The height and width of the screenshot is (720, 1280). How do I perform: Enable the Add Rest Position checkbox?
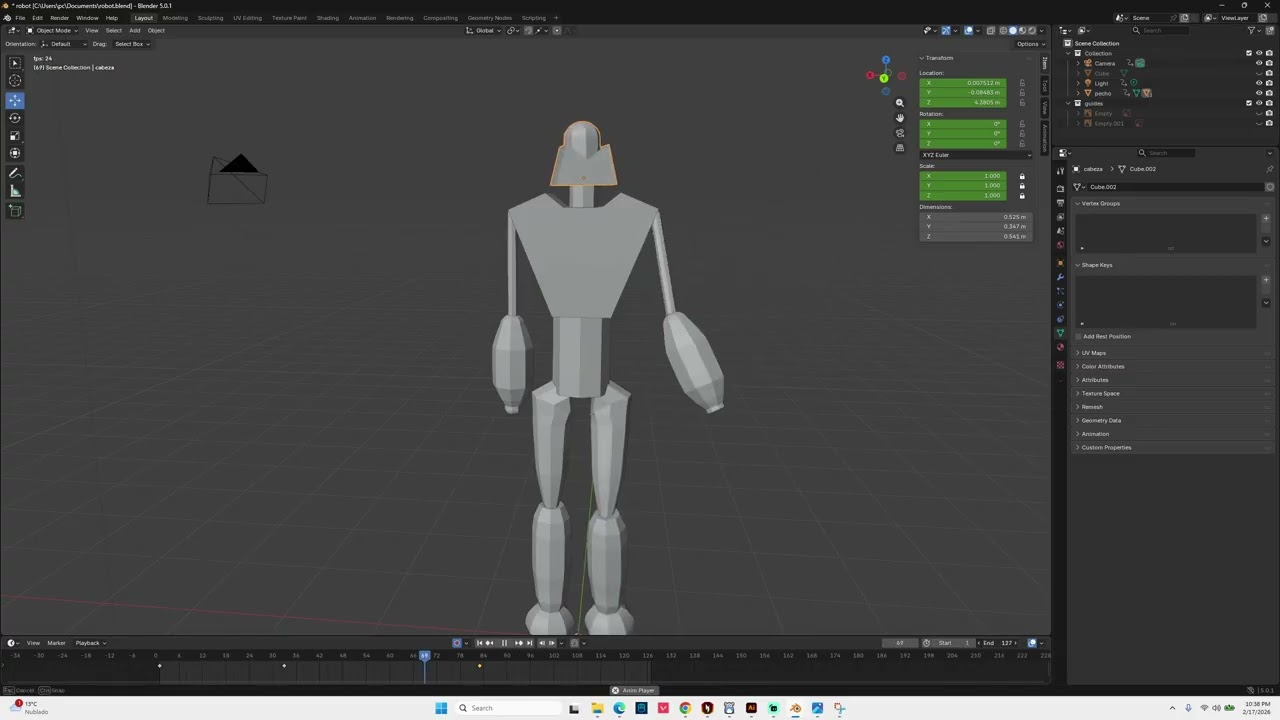[1078, 337]
